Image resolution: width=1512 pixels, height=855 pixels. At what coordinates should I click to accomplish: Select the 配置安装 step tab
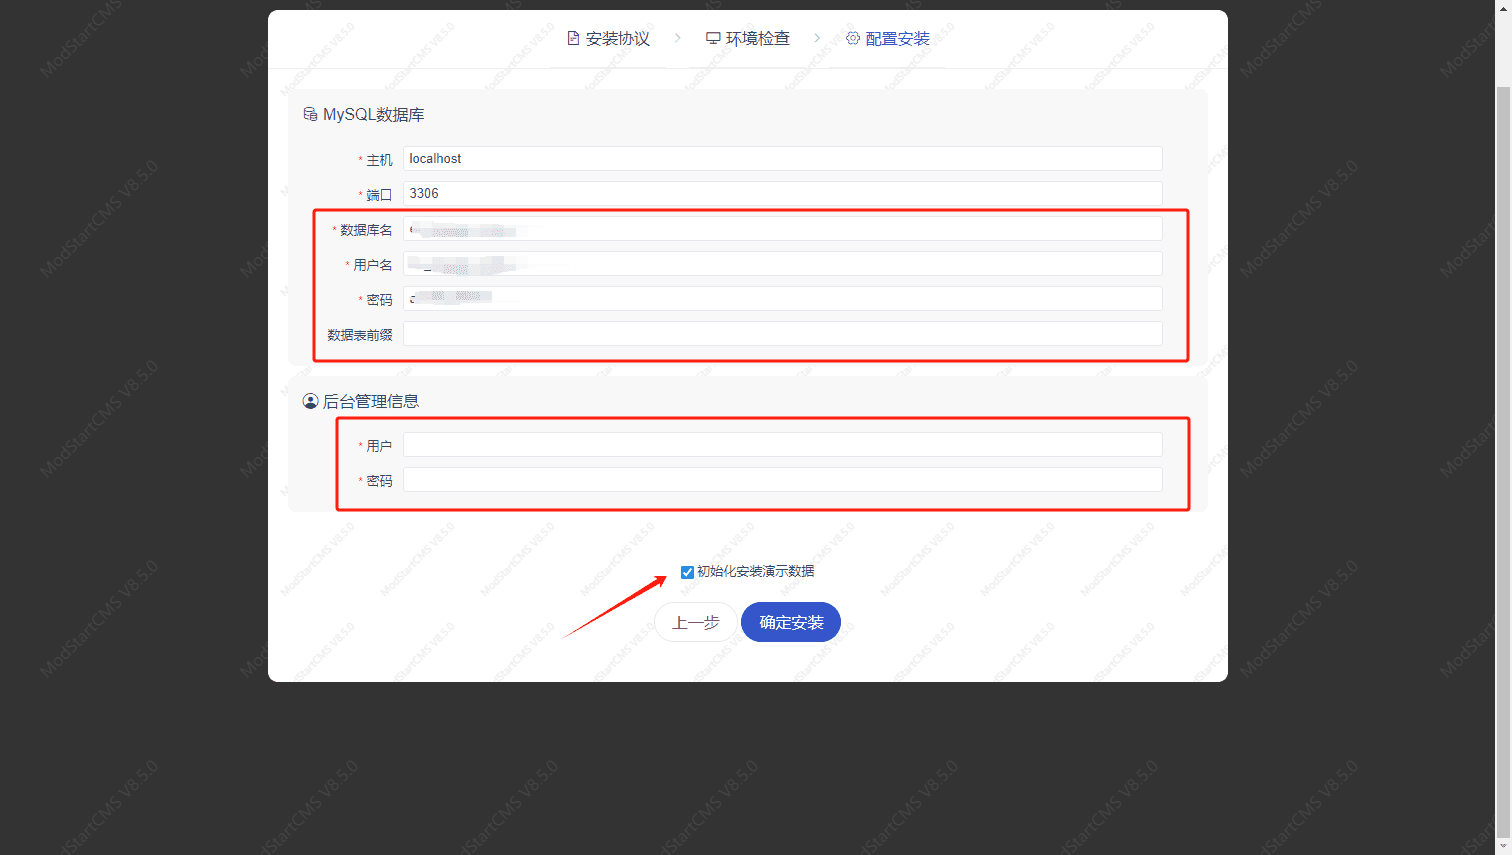[890, 38]
